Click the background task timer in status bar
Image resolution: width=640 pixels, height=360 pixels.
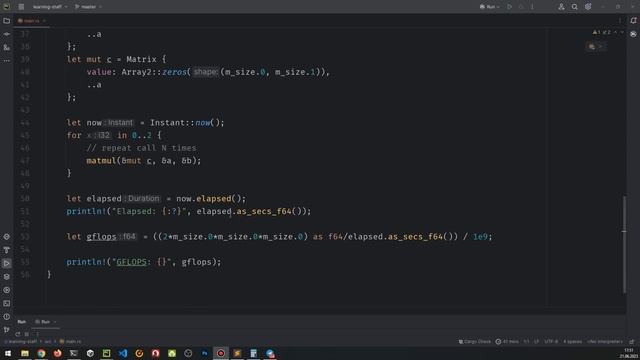coord(507,342)
